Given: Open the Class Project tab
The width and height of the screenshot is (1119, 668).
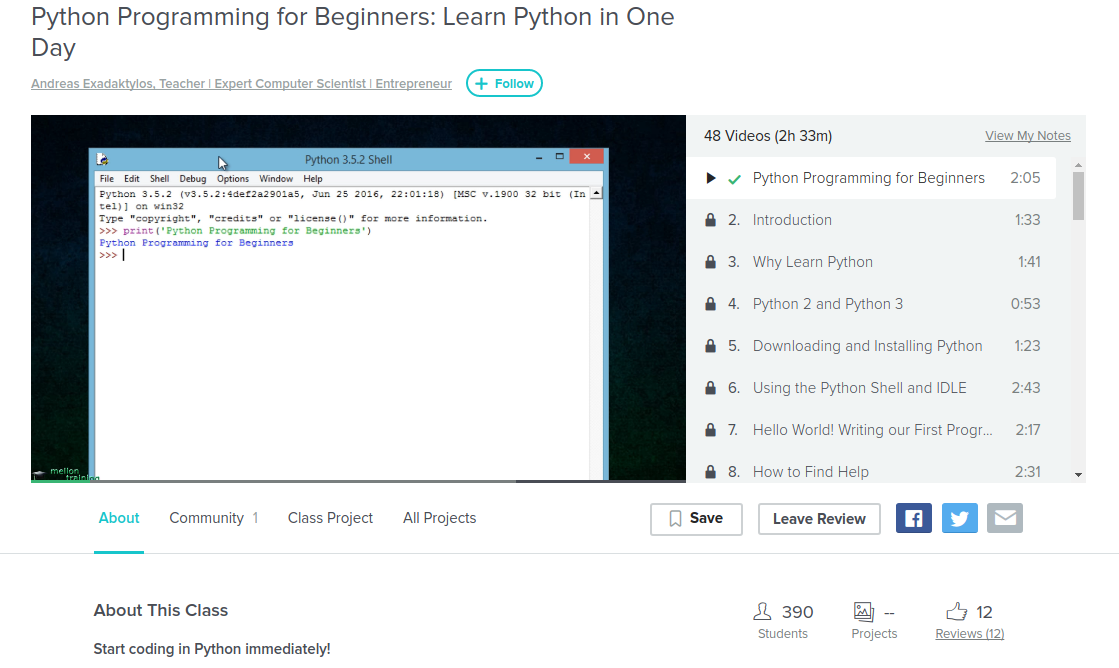Looking at the screenshot, I should click(330, 518).
